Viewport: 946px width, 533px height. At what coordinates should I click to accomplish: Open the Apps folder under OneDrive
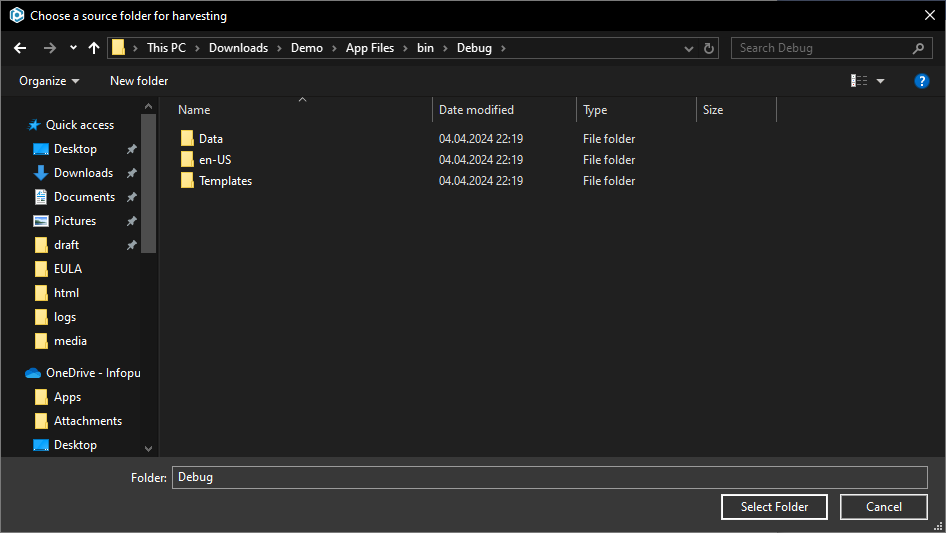tap(67, 397)
